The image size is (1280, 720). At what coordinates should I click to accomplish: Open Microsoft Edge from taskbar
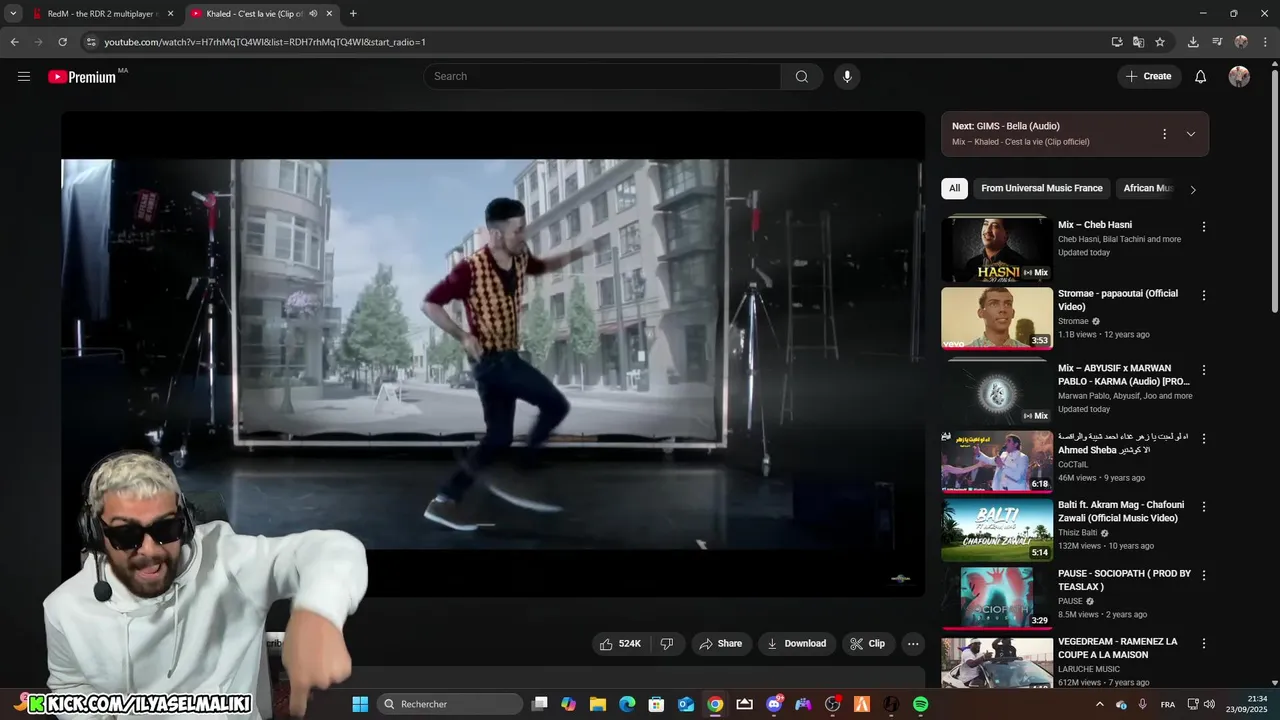627,704
